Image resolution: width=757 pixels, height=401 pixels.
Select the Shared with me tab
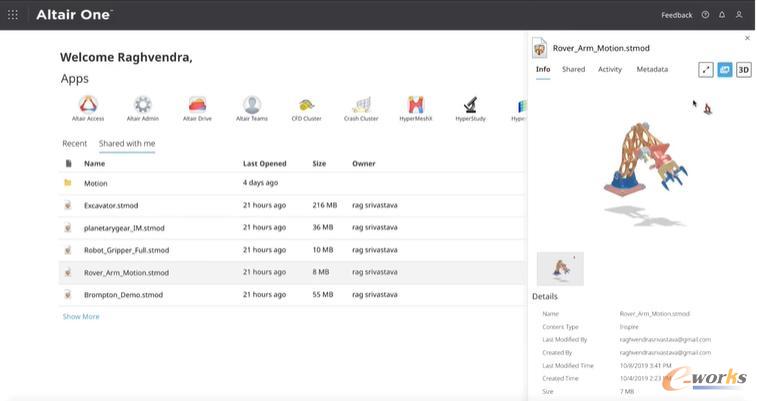click(x=127, y=143)
